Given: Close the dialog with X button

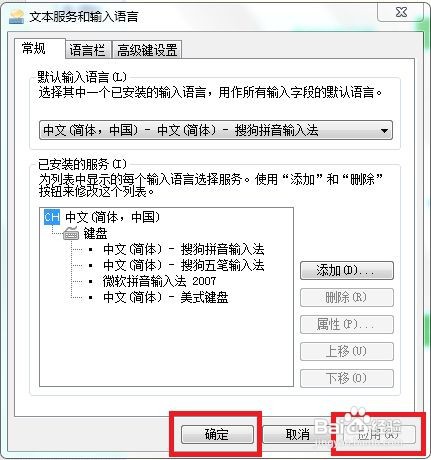Looking at the screenshot, I should click(x=401, y=12).
